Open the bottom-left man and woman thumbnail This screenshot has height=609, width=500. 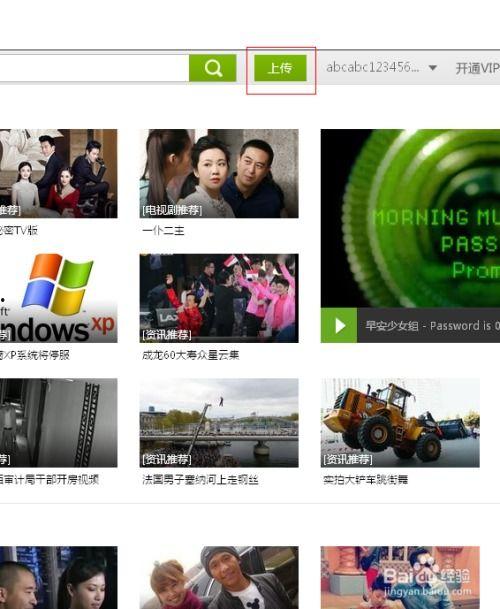tap(59, 578)
